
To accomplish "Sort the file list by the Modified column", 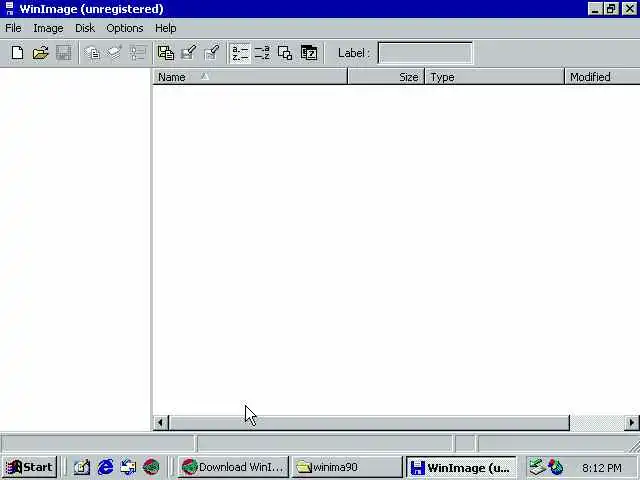I will 602,77.
